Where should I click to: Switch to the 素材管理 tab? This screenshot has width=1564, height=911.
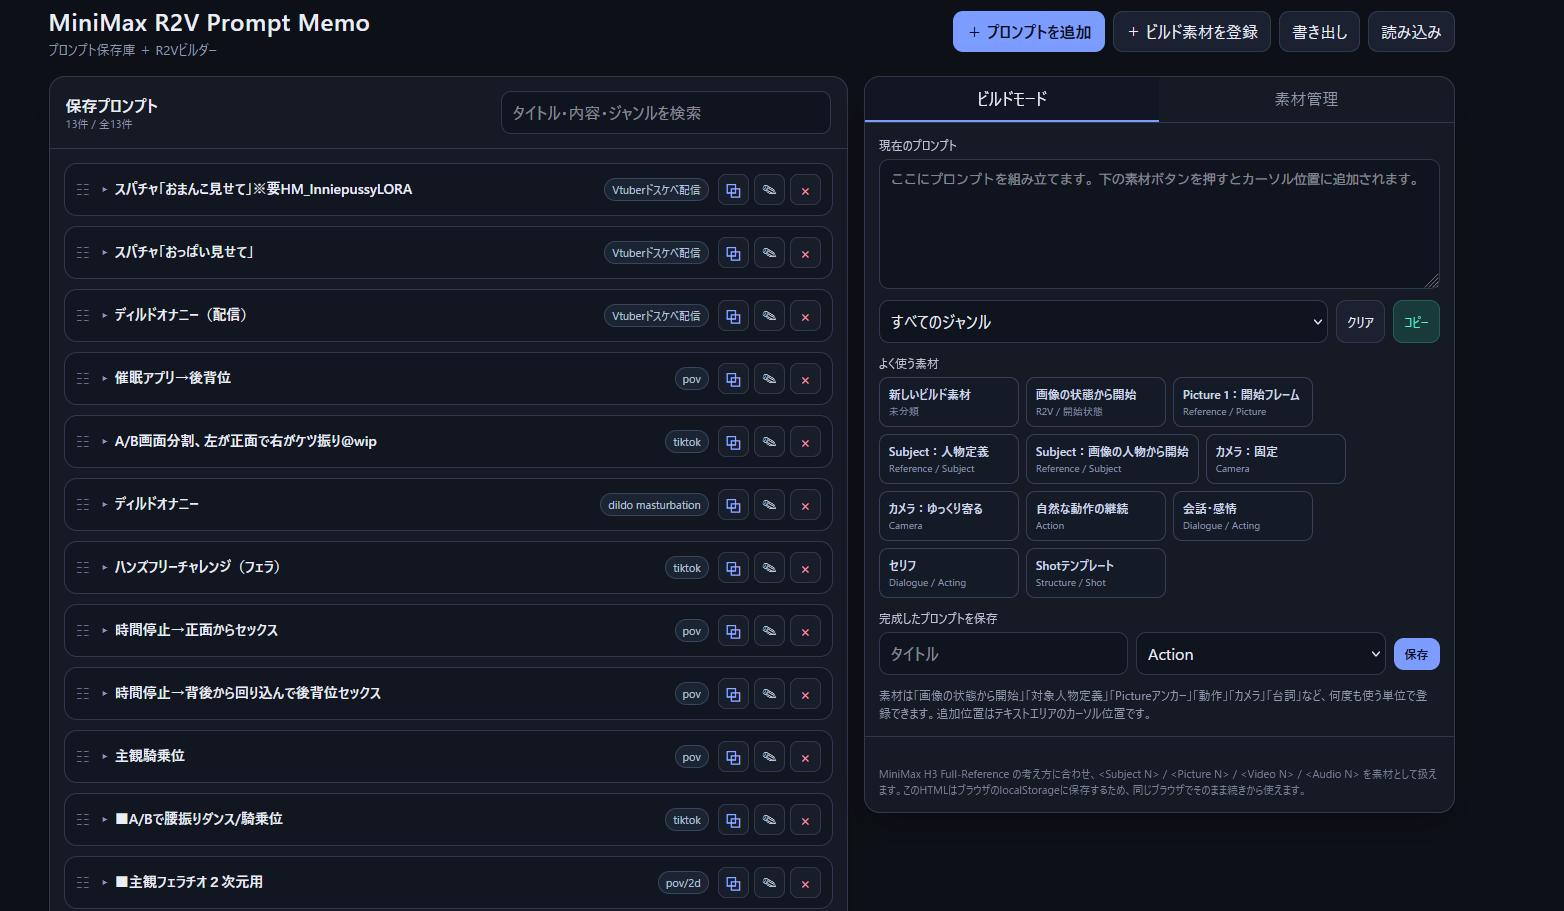(1306, 99)
